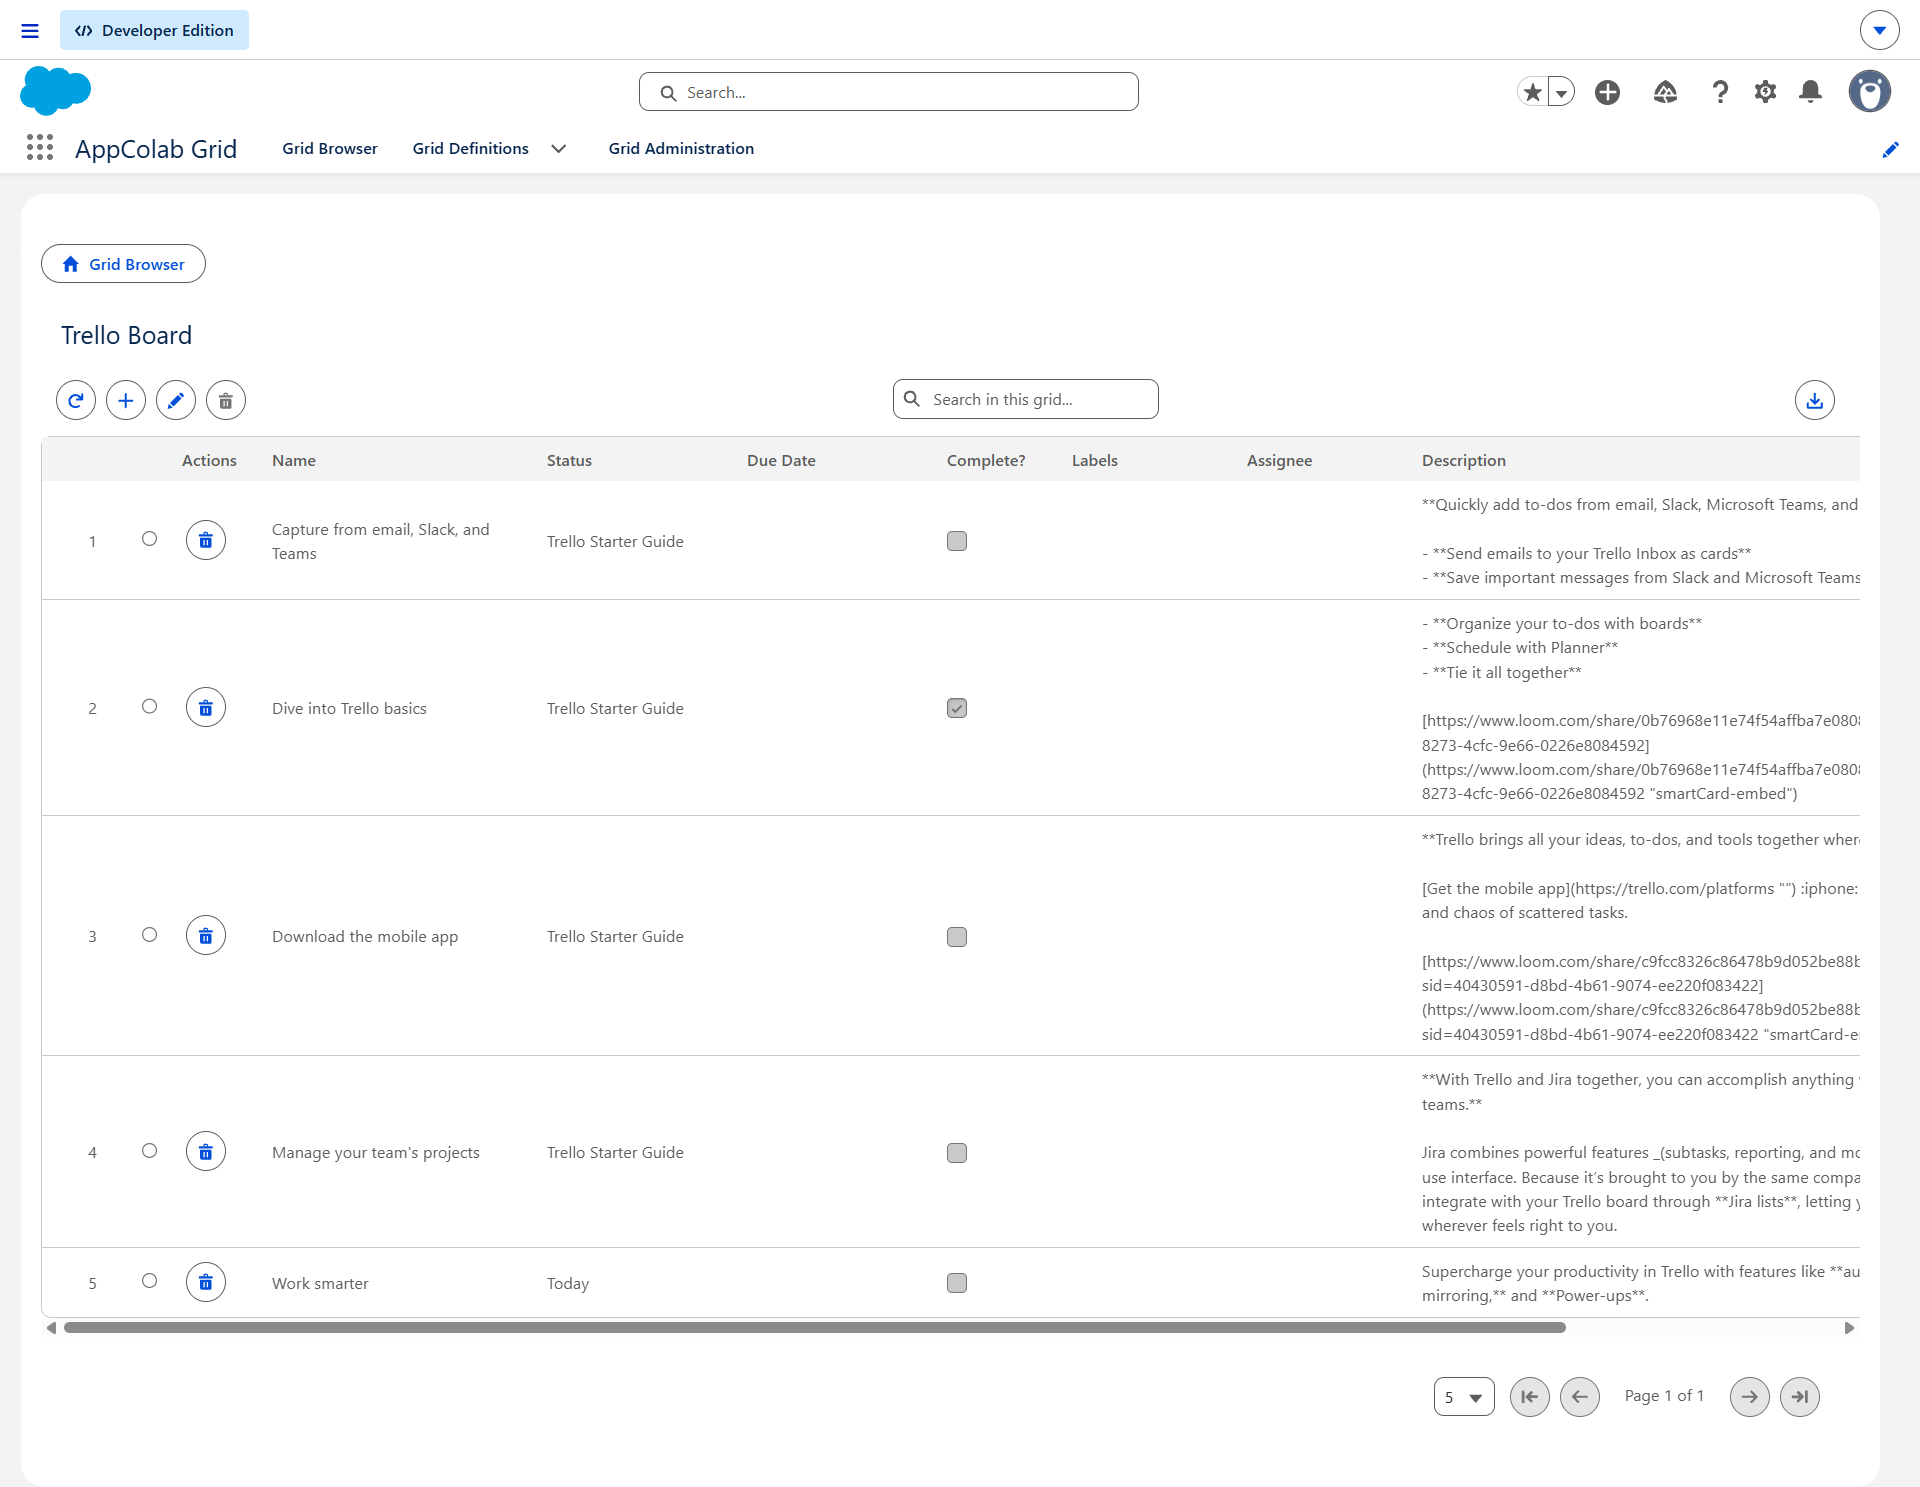1920x1487 pixels.
Task: Click the Labels column header
Action: click(1095, 460)
